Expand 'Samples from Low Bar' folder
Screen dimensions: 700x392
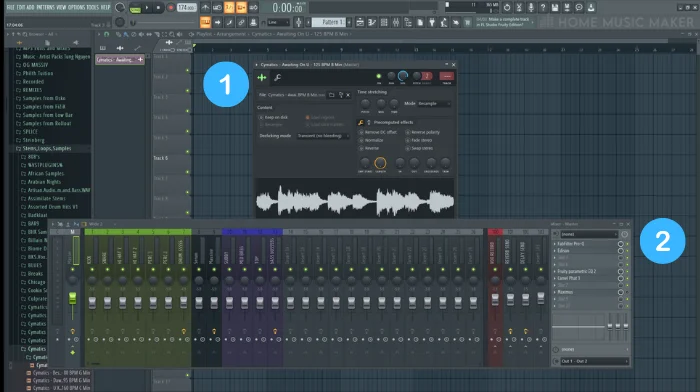pos(46,115)
